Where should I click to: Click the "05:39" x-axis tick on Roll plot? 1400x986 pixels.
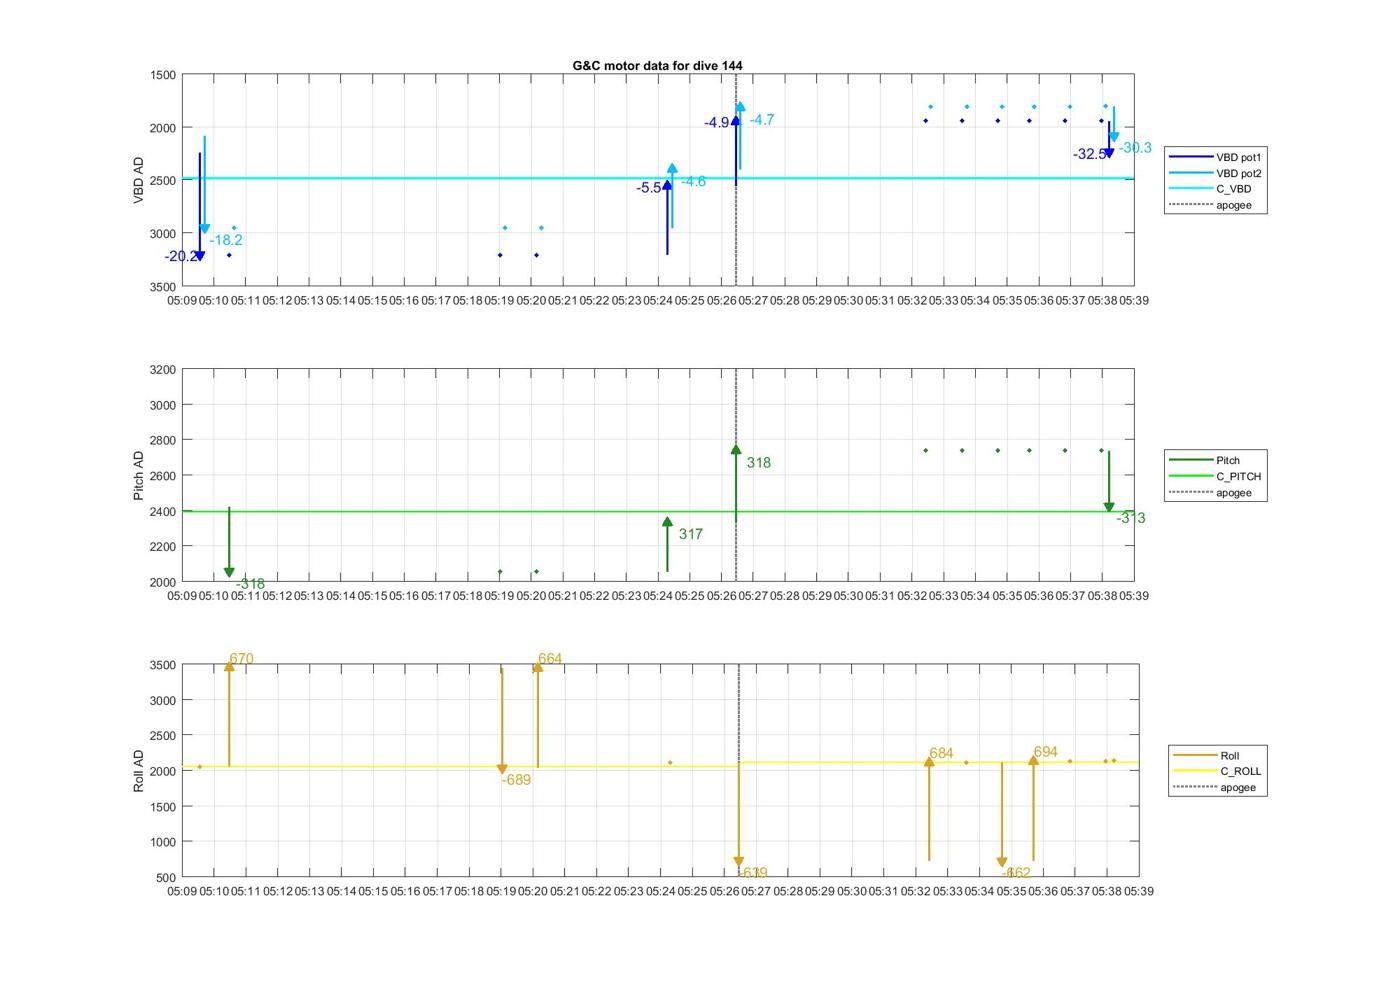coord(1138,891)
